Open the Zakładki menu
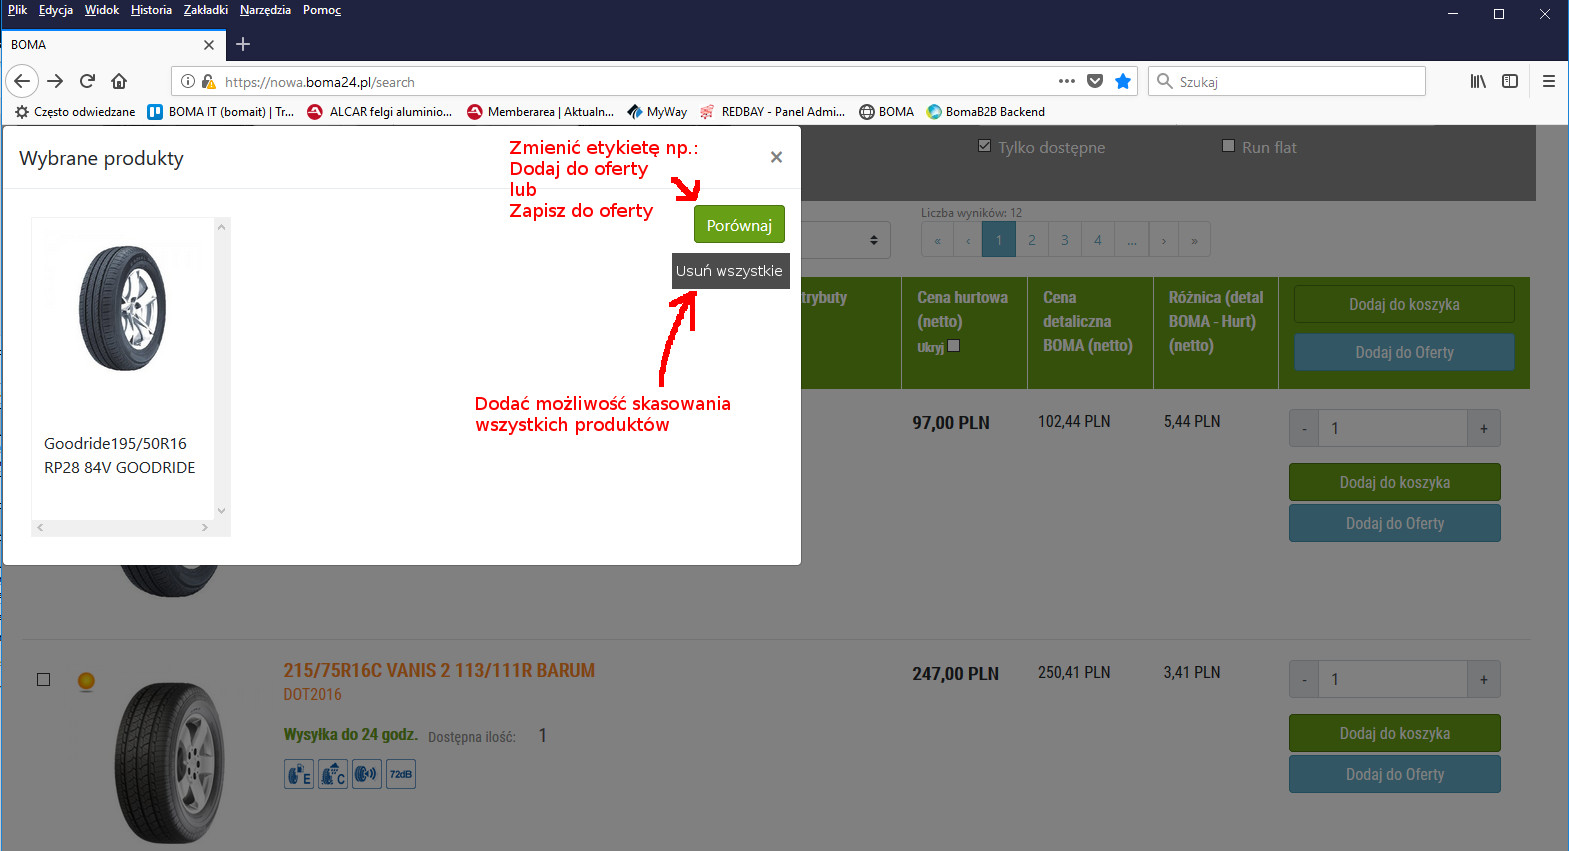Viewport: 1569px width, 851px height. pyautogui.click(x=205, y=10)
